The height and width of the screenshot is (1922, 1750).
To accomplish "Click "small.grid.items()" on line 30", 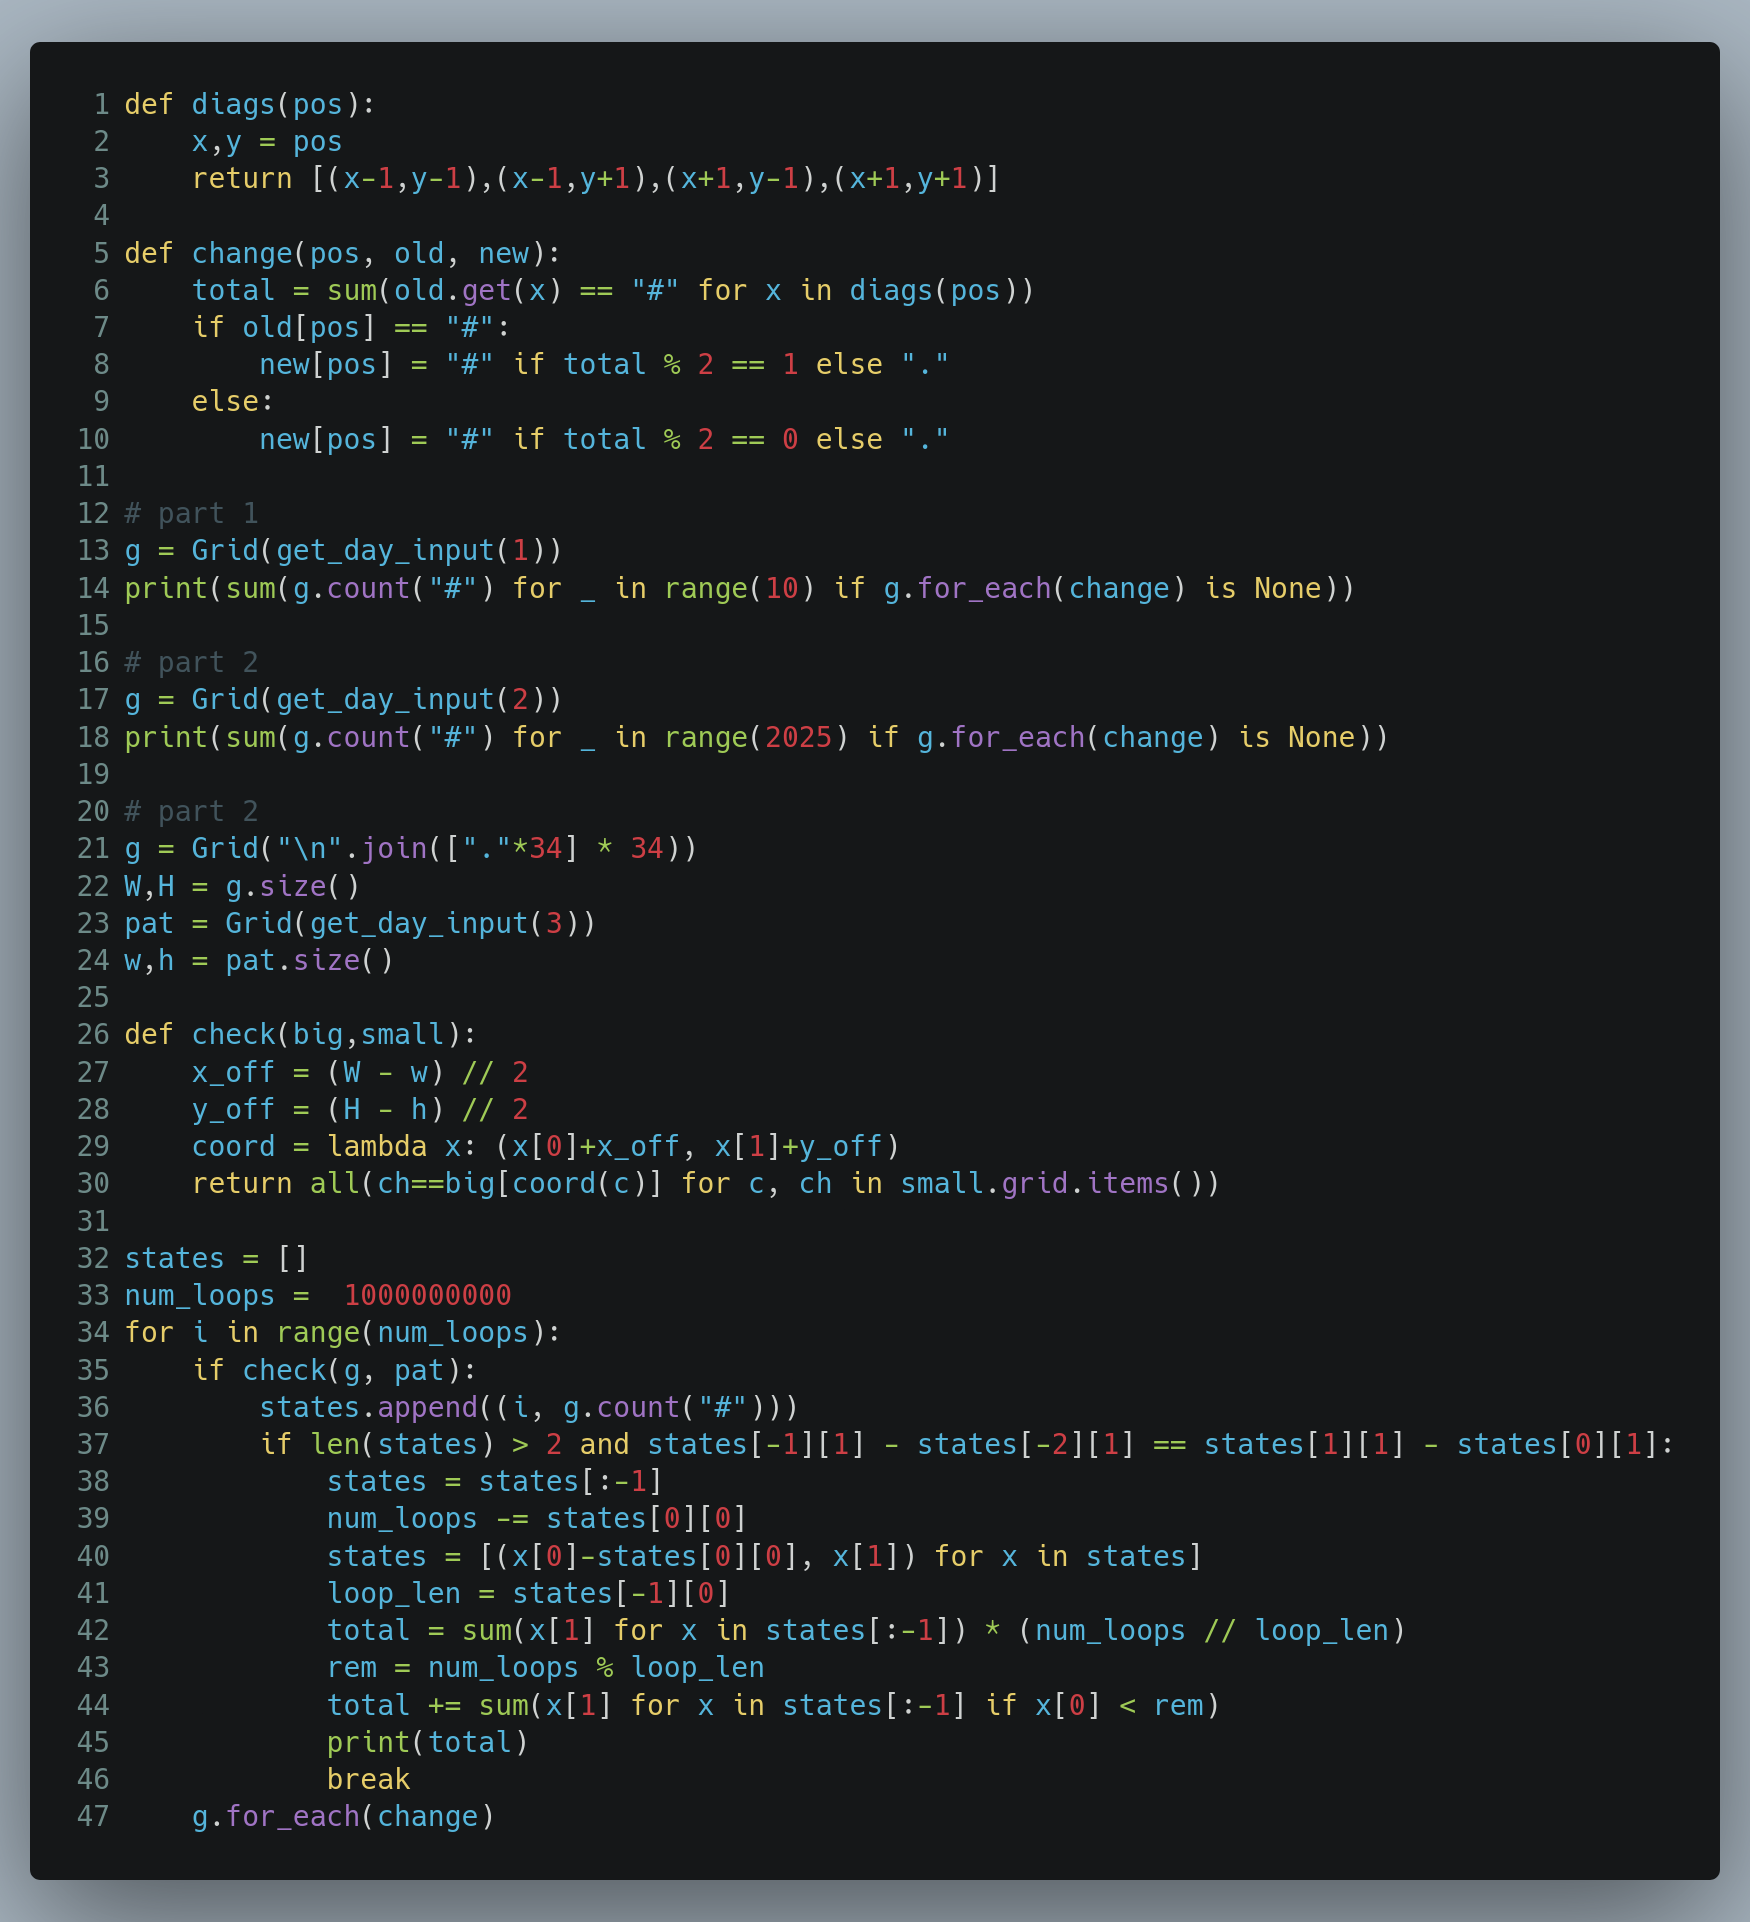I will pyautogui.click(x=1060, y=1184).
